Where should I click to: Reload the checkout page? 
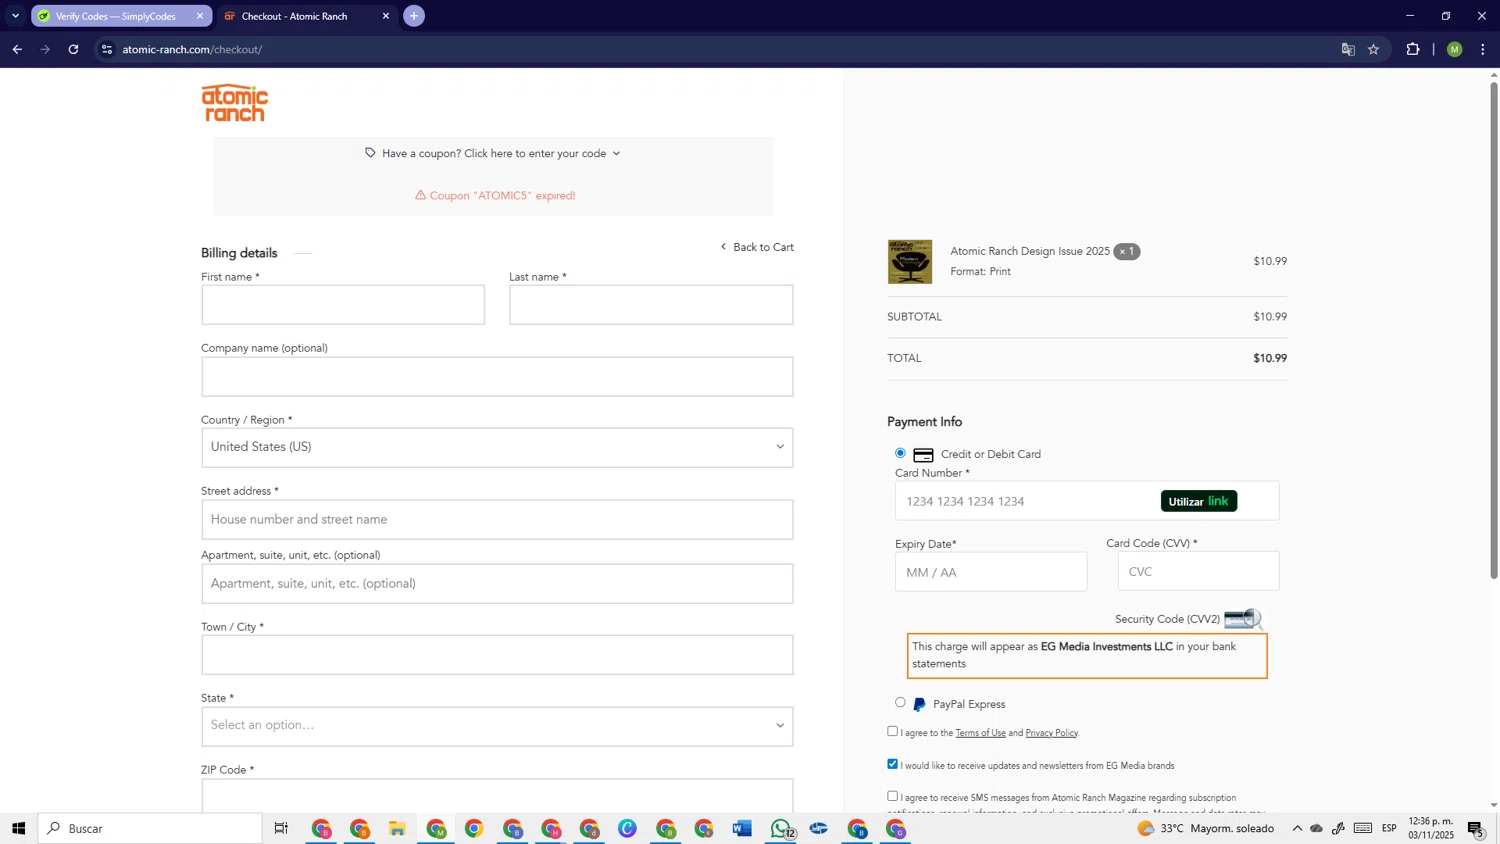[73, 49]
